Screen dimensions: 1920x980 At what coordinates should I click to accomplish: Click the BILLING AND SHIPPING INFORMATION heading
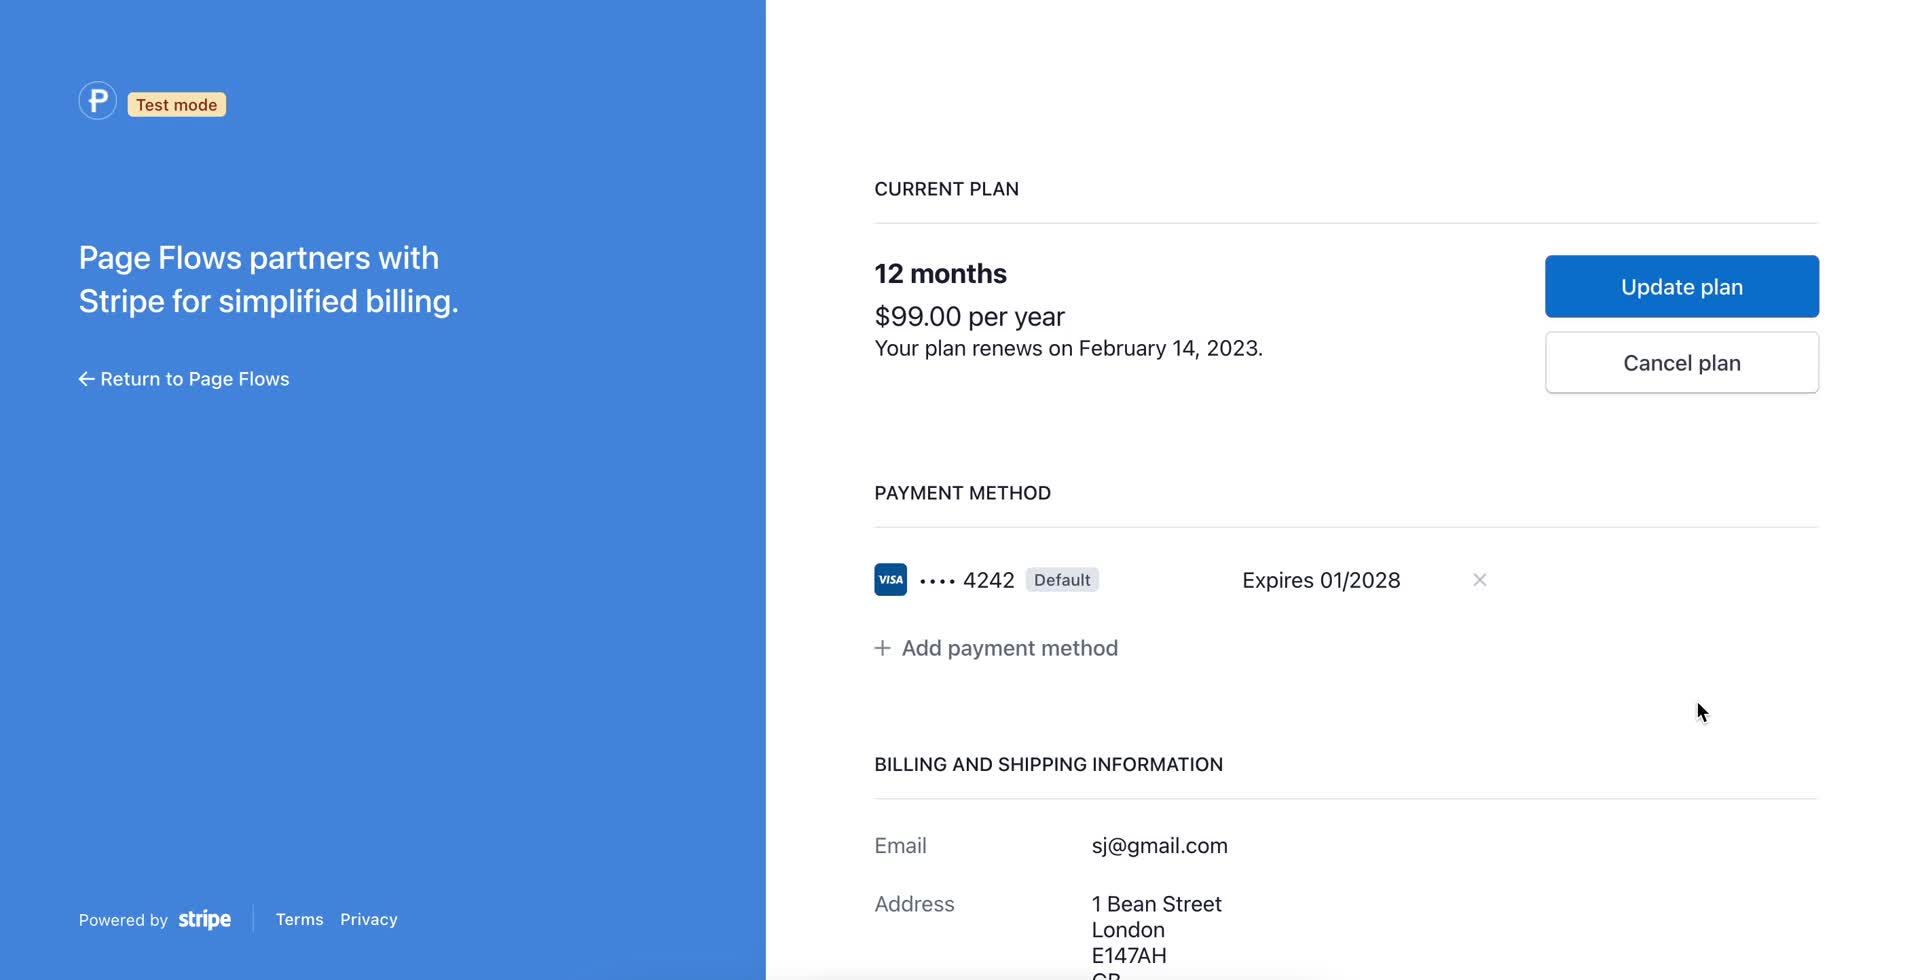coord(1049,764)
